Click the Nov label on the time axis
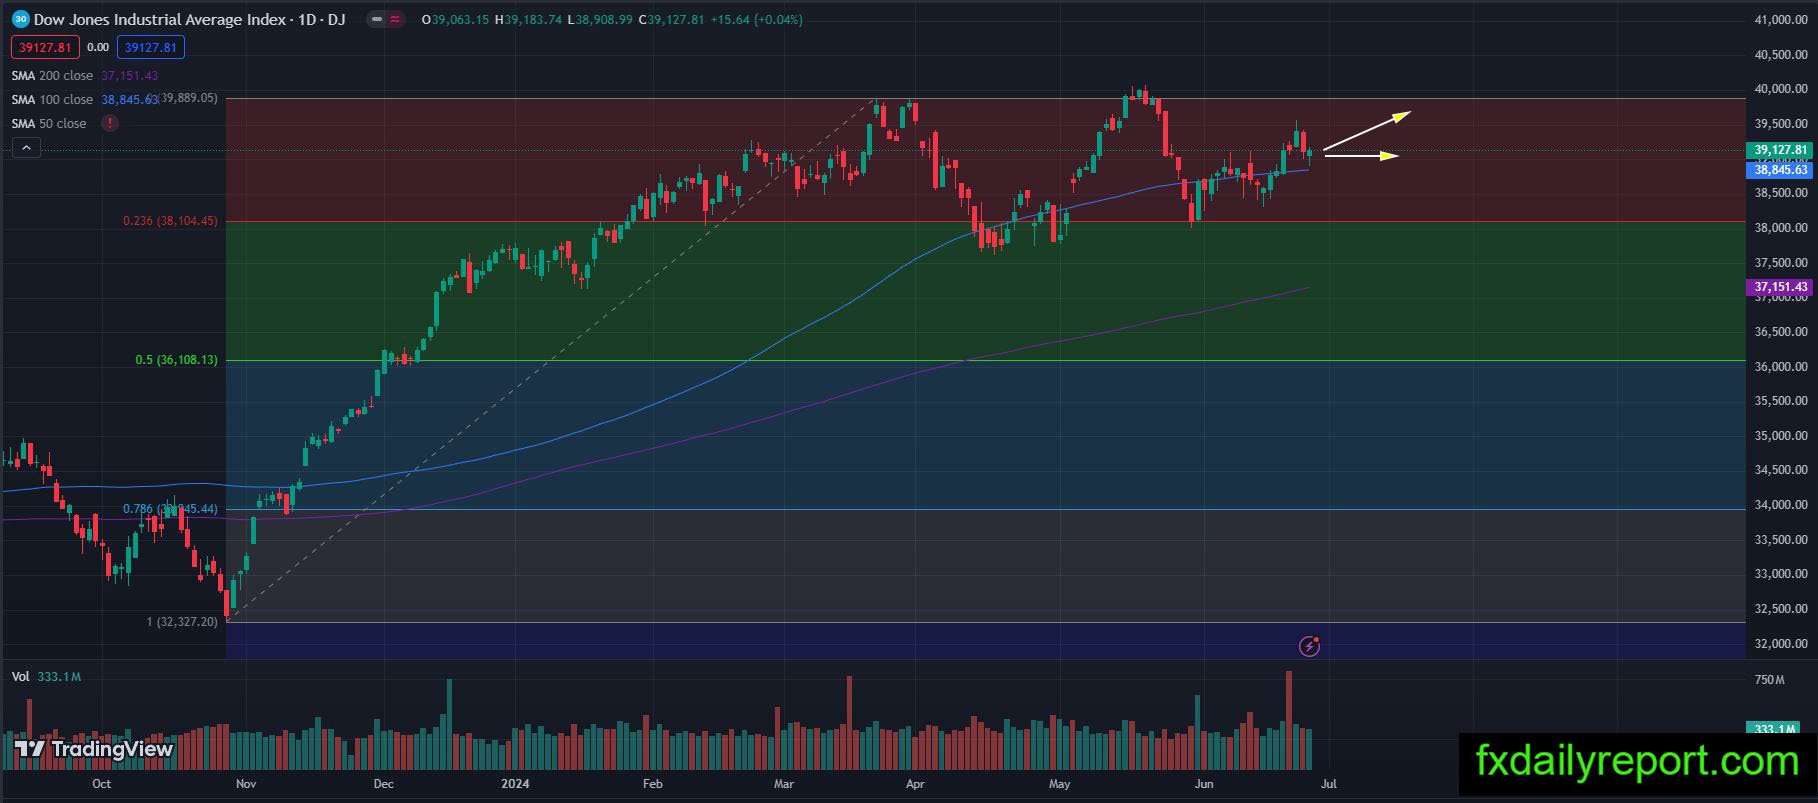Screen dimensions: 1818x803 coord(246,784)
